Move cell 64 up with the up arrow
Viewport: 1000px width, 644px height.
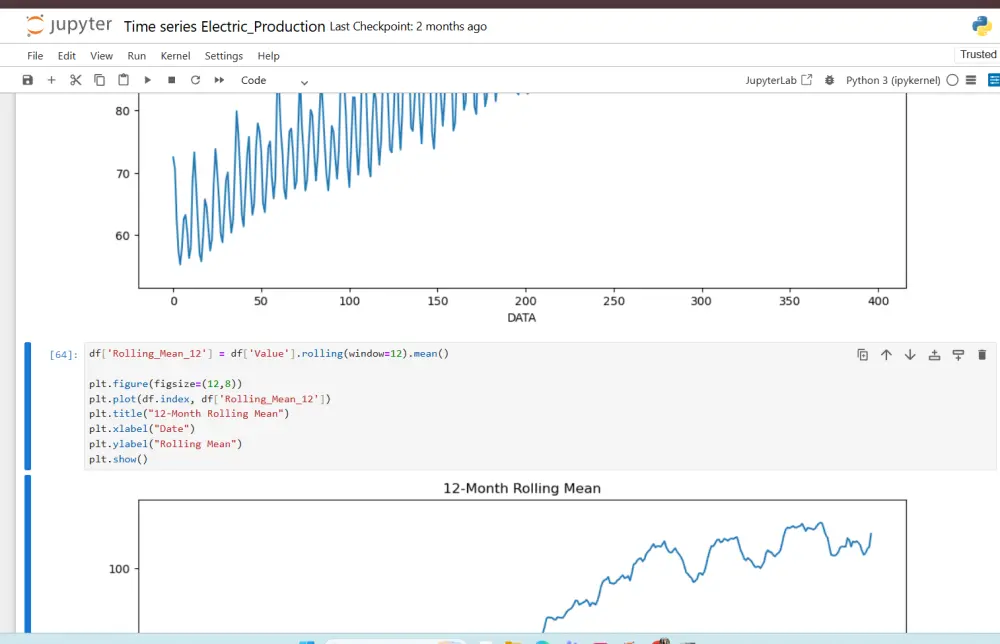coord(886,355)
